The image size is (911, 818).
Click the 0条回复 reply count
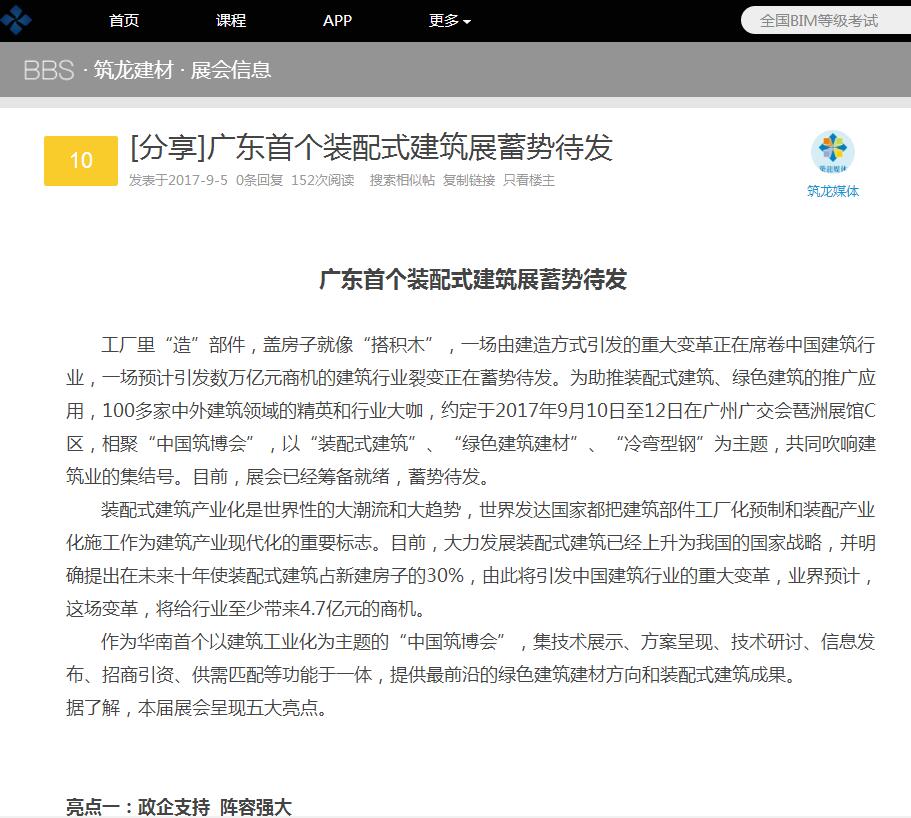point(260,181)
